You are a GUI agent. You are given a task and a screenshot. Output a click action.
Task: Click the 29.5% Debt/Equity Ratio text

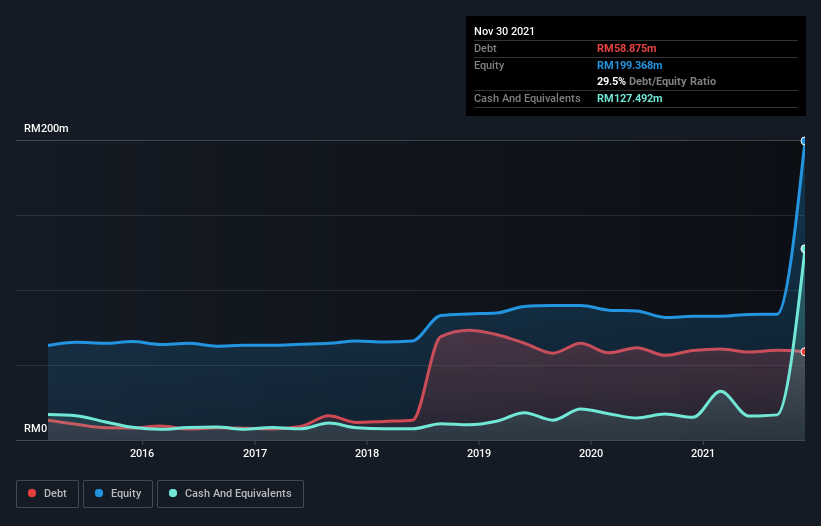click(656, 81)
